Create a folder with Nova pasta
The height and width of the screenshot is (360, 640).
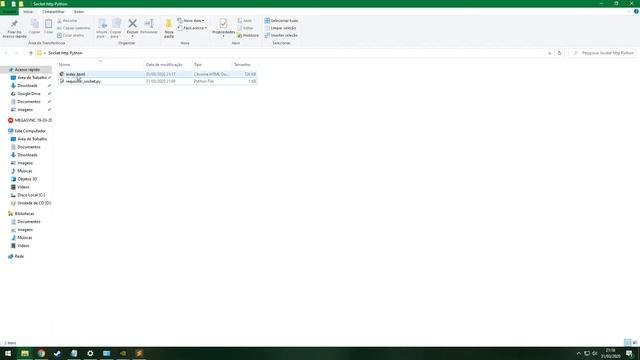(169, 29)
